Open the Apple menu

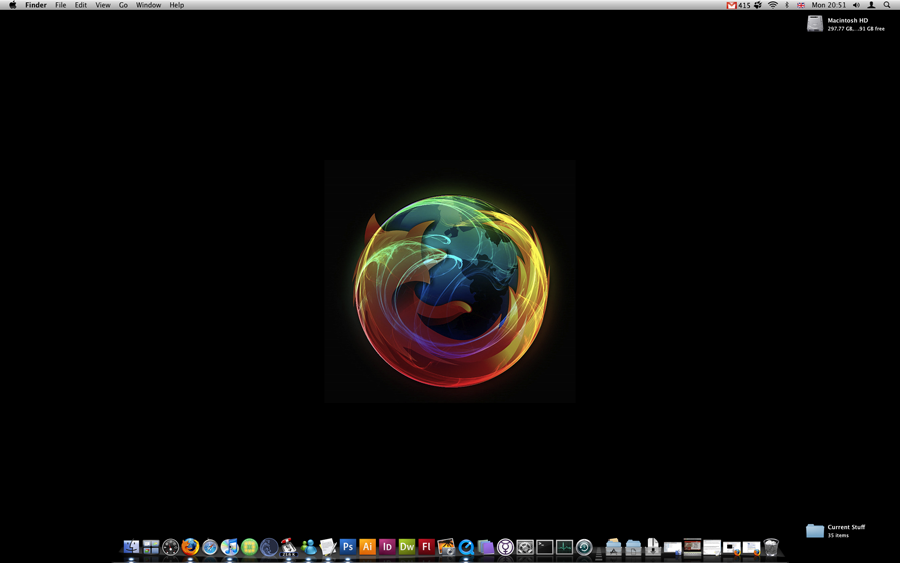12,5
